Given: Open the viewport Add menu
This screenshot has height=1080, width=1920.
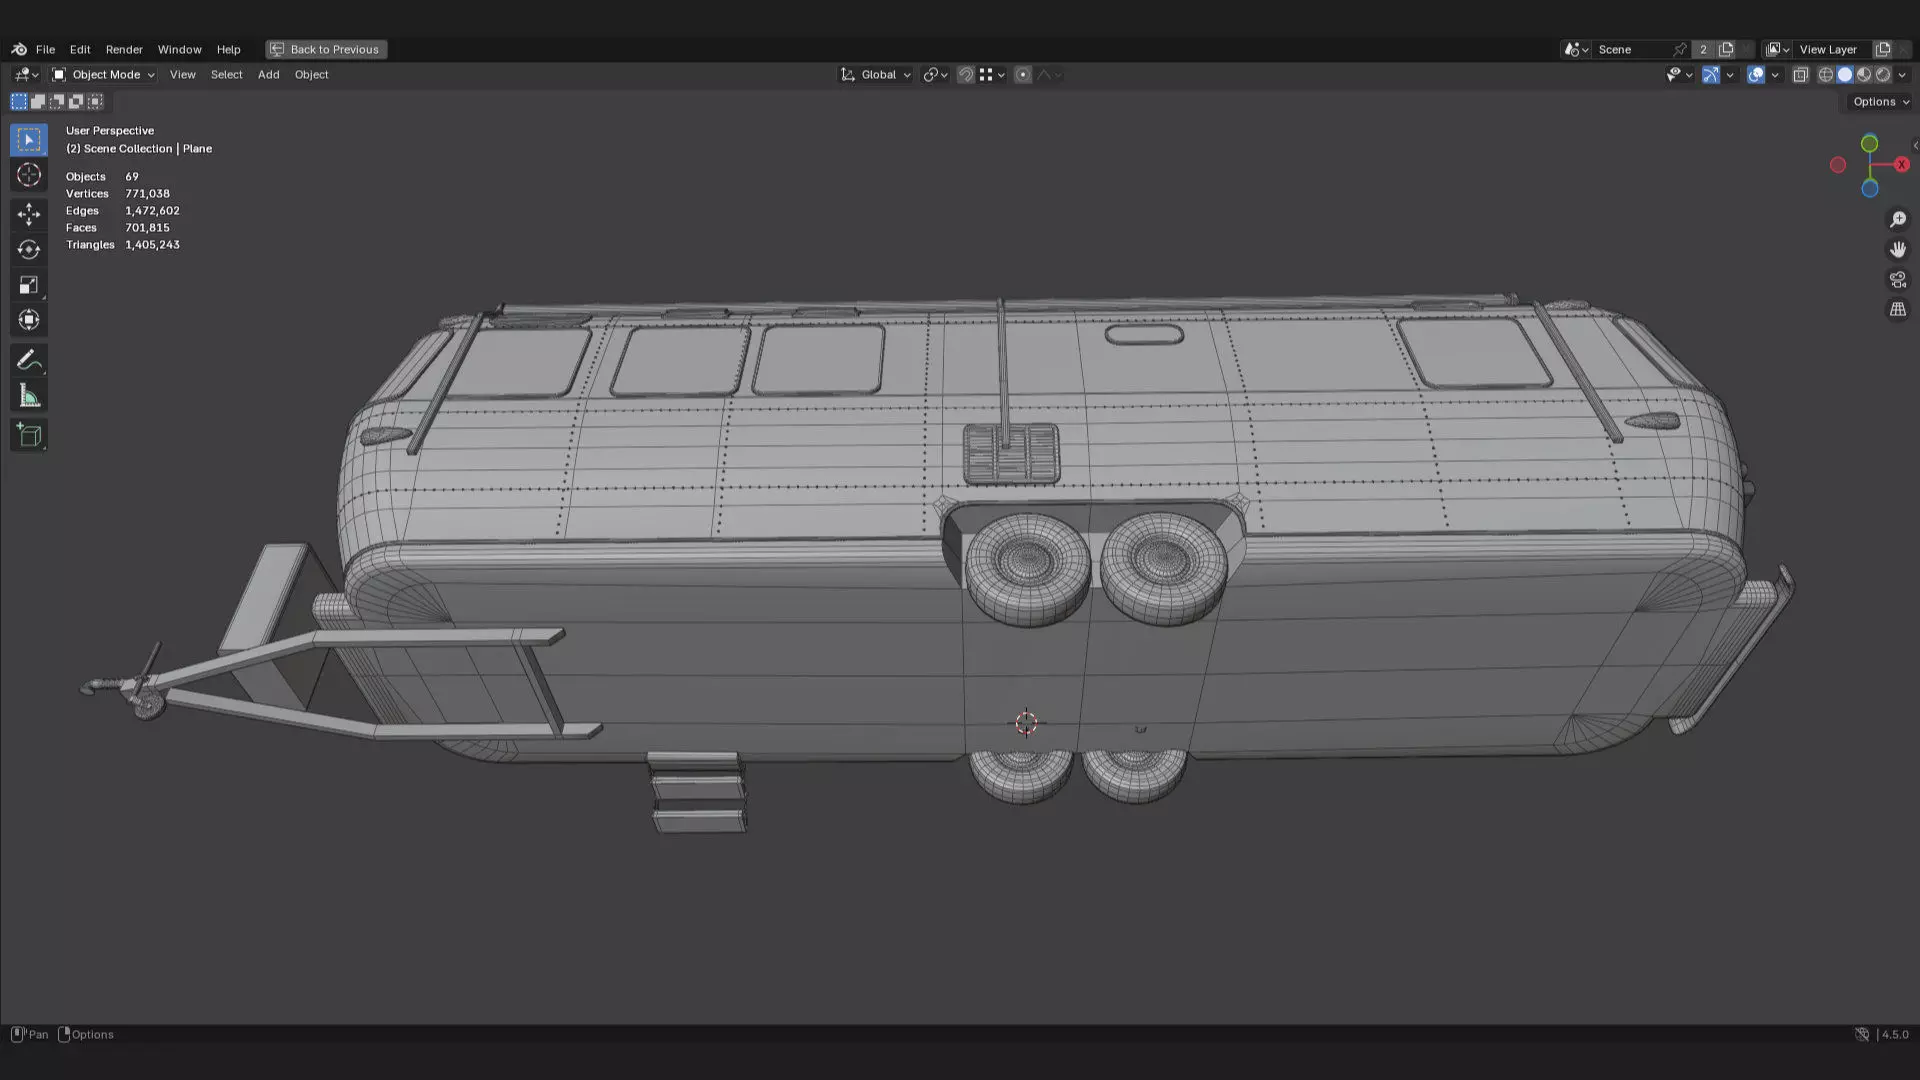Looking at the screenshot, I should click(x=268, y=75).
